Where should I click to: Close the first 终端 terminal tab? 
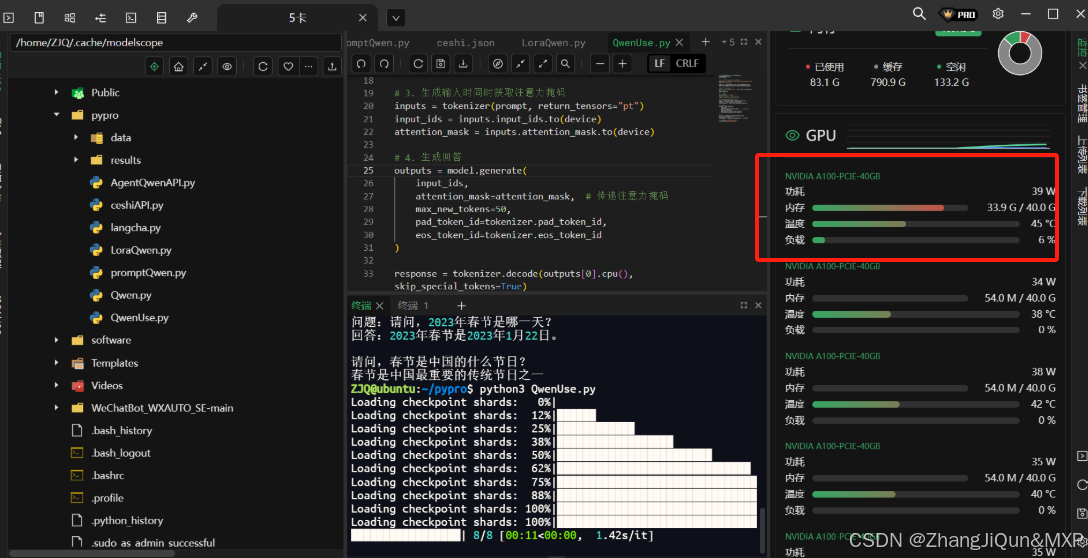pyautogui.click(x=382, y=305)
